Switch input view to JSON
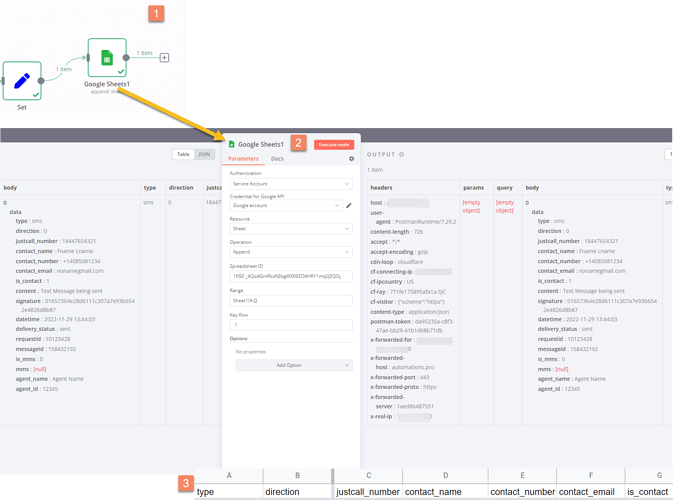The height and width of the screenshot is (500, 673). (204, 154)
